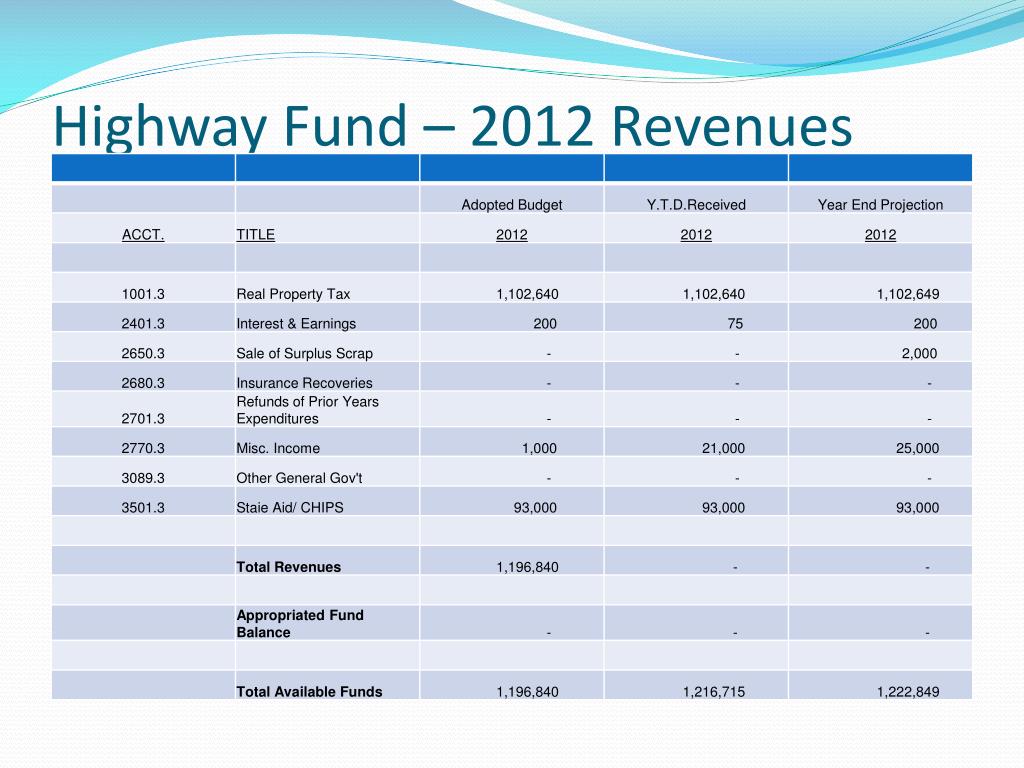
Task: Click account number 3089.3
Action: (143, 478)
